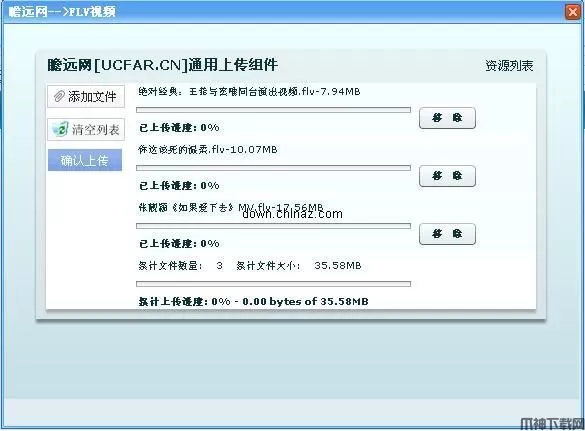The image size is (585, 431).
Task: Open the 资源列表 link
Action: [509, 66]
